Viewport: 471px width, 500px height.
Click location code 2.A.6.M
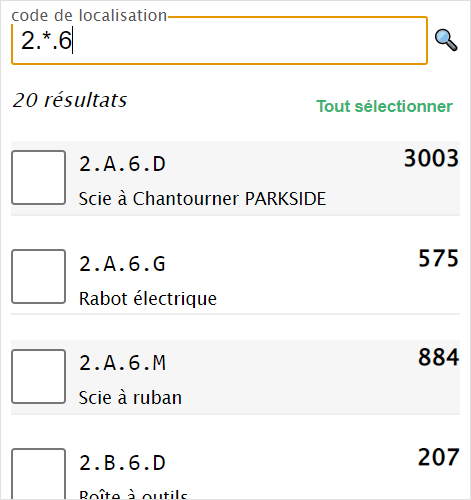pos(122,363)
